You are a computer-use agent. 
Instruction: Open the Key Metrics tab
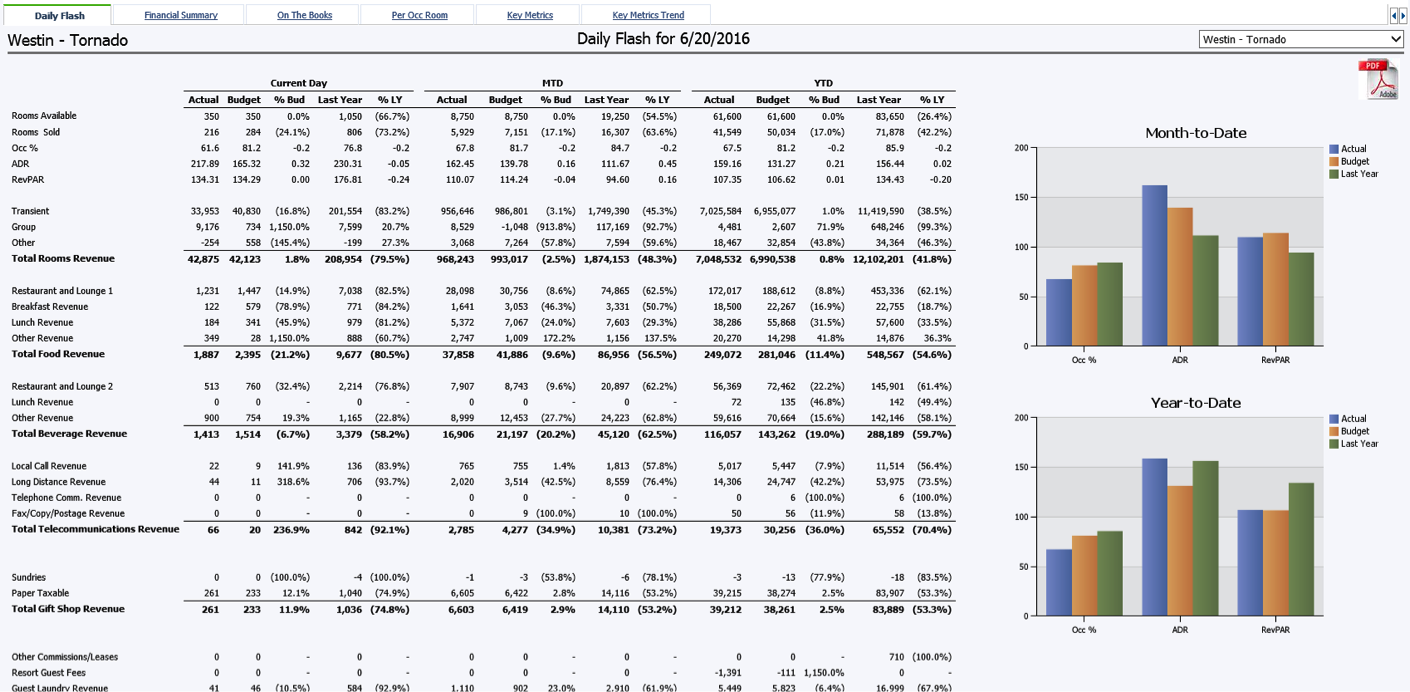(x=529, y=15)
